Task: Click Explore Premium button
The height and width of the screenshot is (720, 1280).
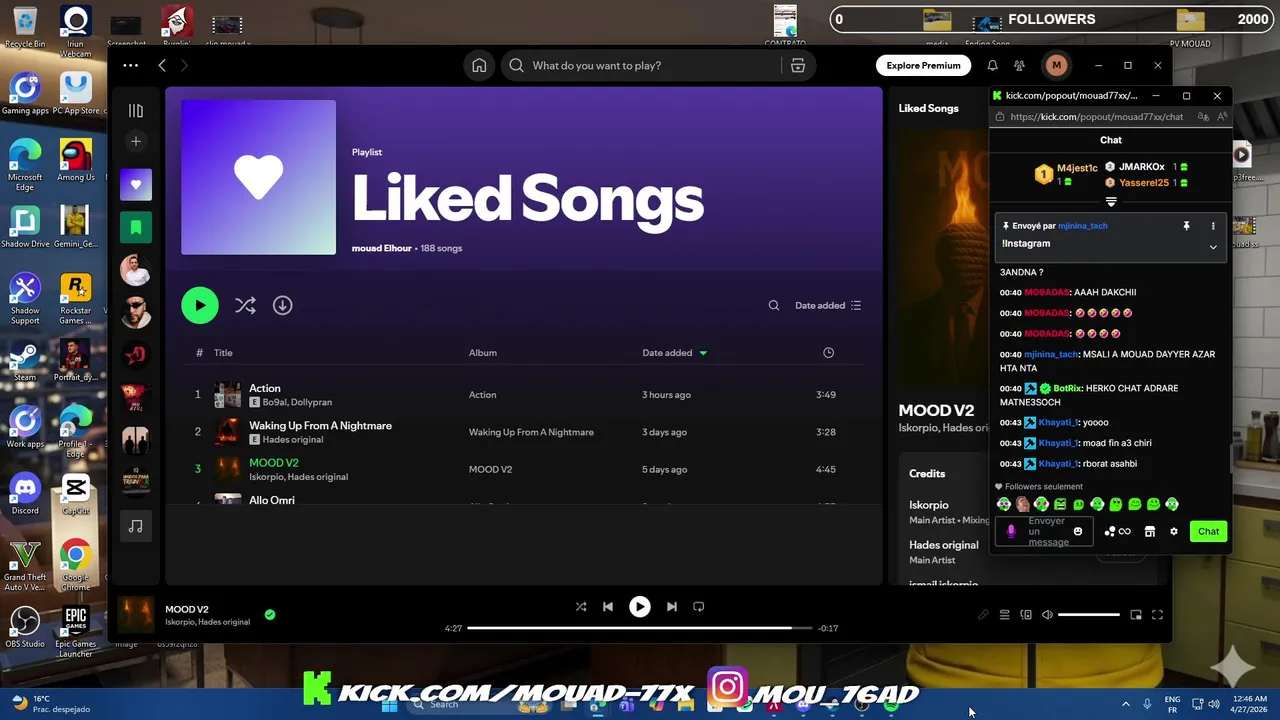Action: coord(923,65)
